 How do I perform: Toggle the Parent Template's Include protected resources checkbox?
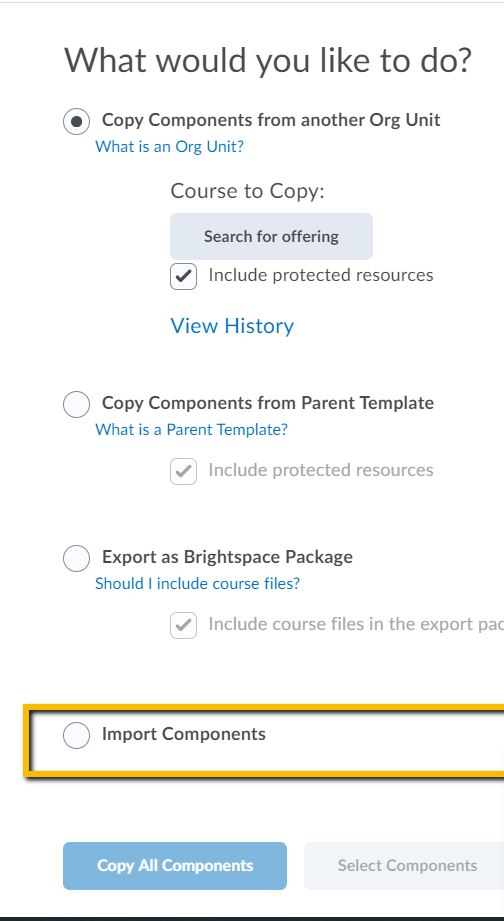point(183,471)
